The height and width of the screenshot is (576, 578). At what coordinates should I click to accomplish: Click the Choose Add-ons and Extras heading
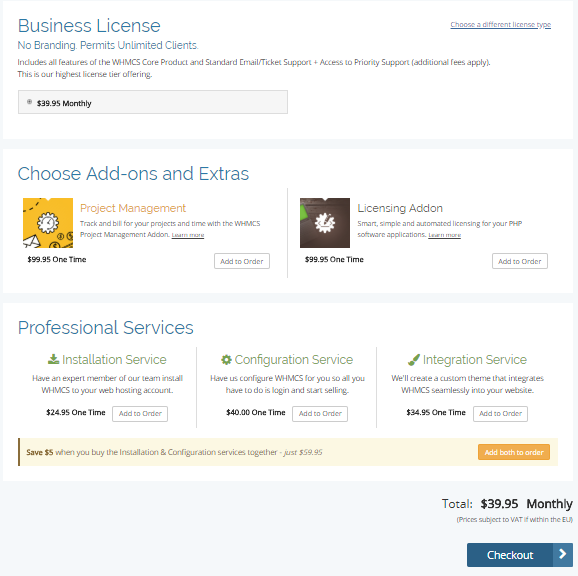coord(133,174)
